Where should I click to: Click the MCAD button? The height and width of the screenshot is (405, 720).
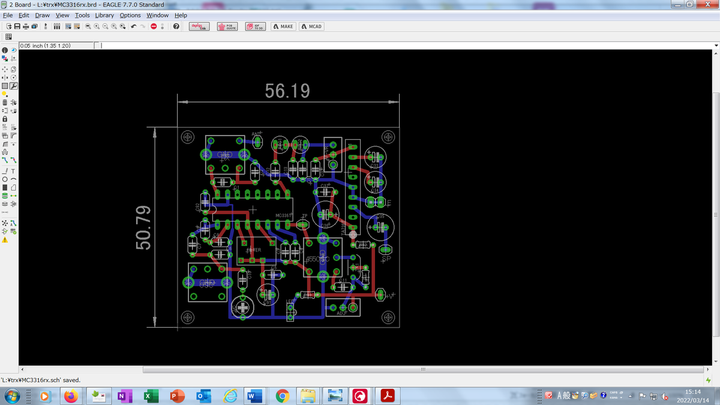[312, 27]
